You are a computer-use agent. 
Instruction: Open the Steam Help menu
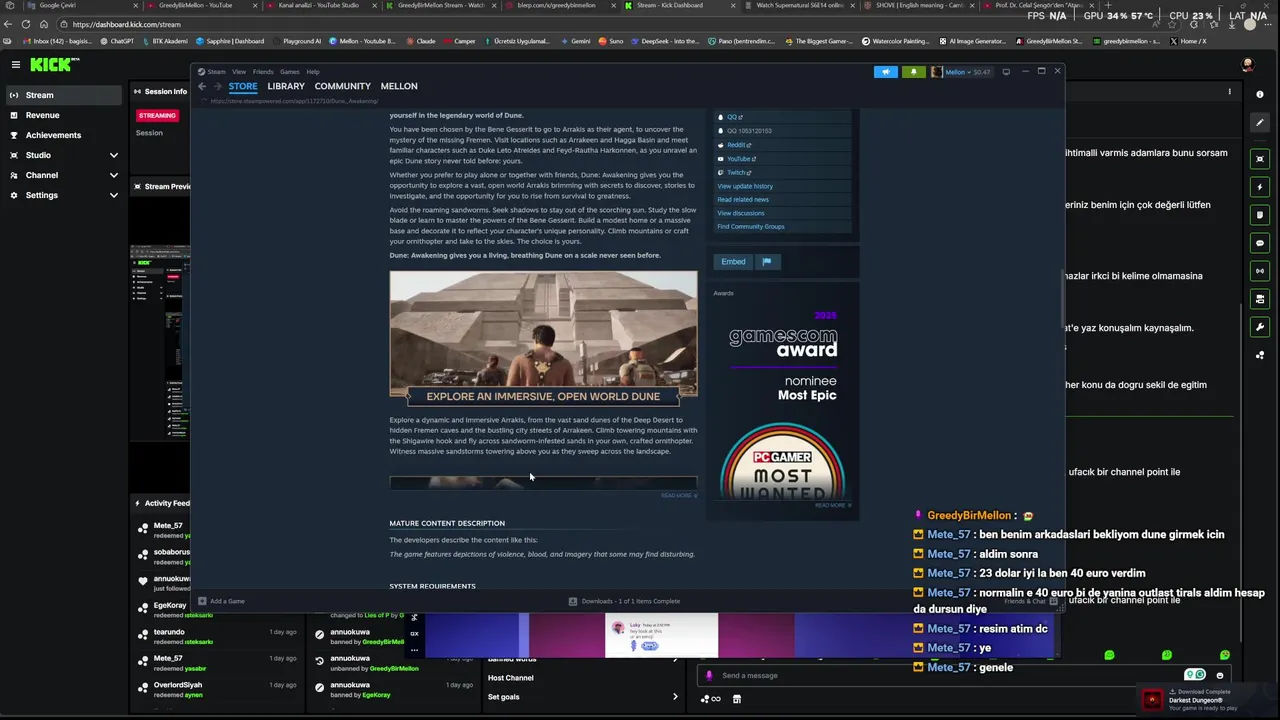pos(313,72)
